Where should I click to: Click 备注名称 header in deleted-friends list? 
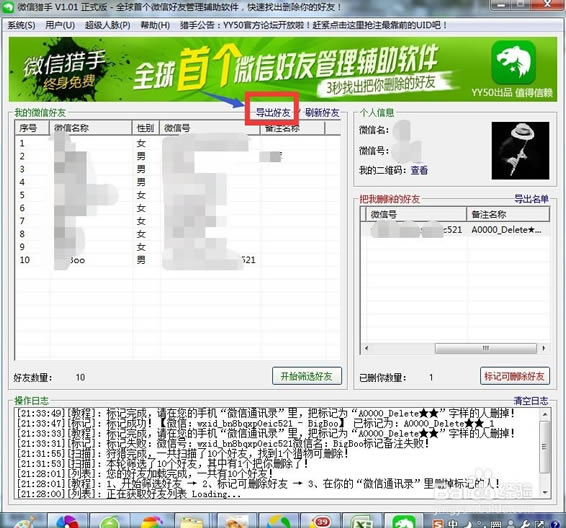[508, 214]
